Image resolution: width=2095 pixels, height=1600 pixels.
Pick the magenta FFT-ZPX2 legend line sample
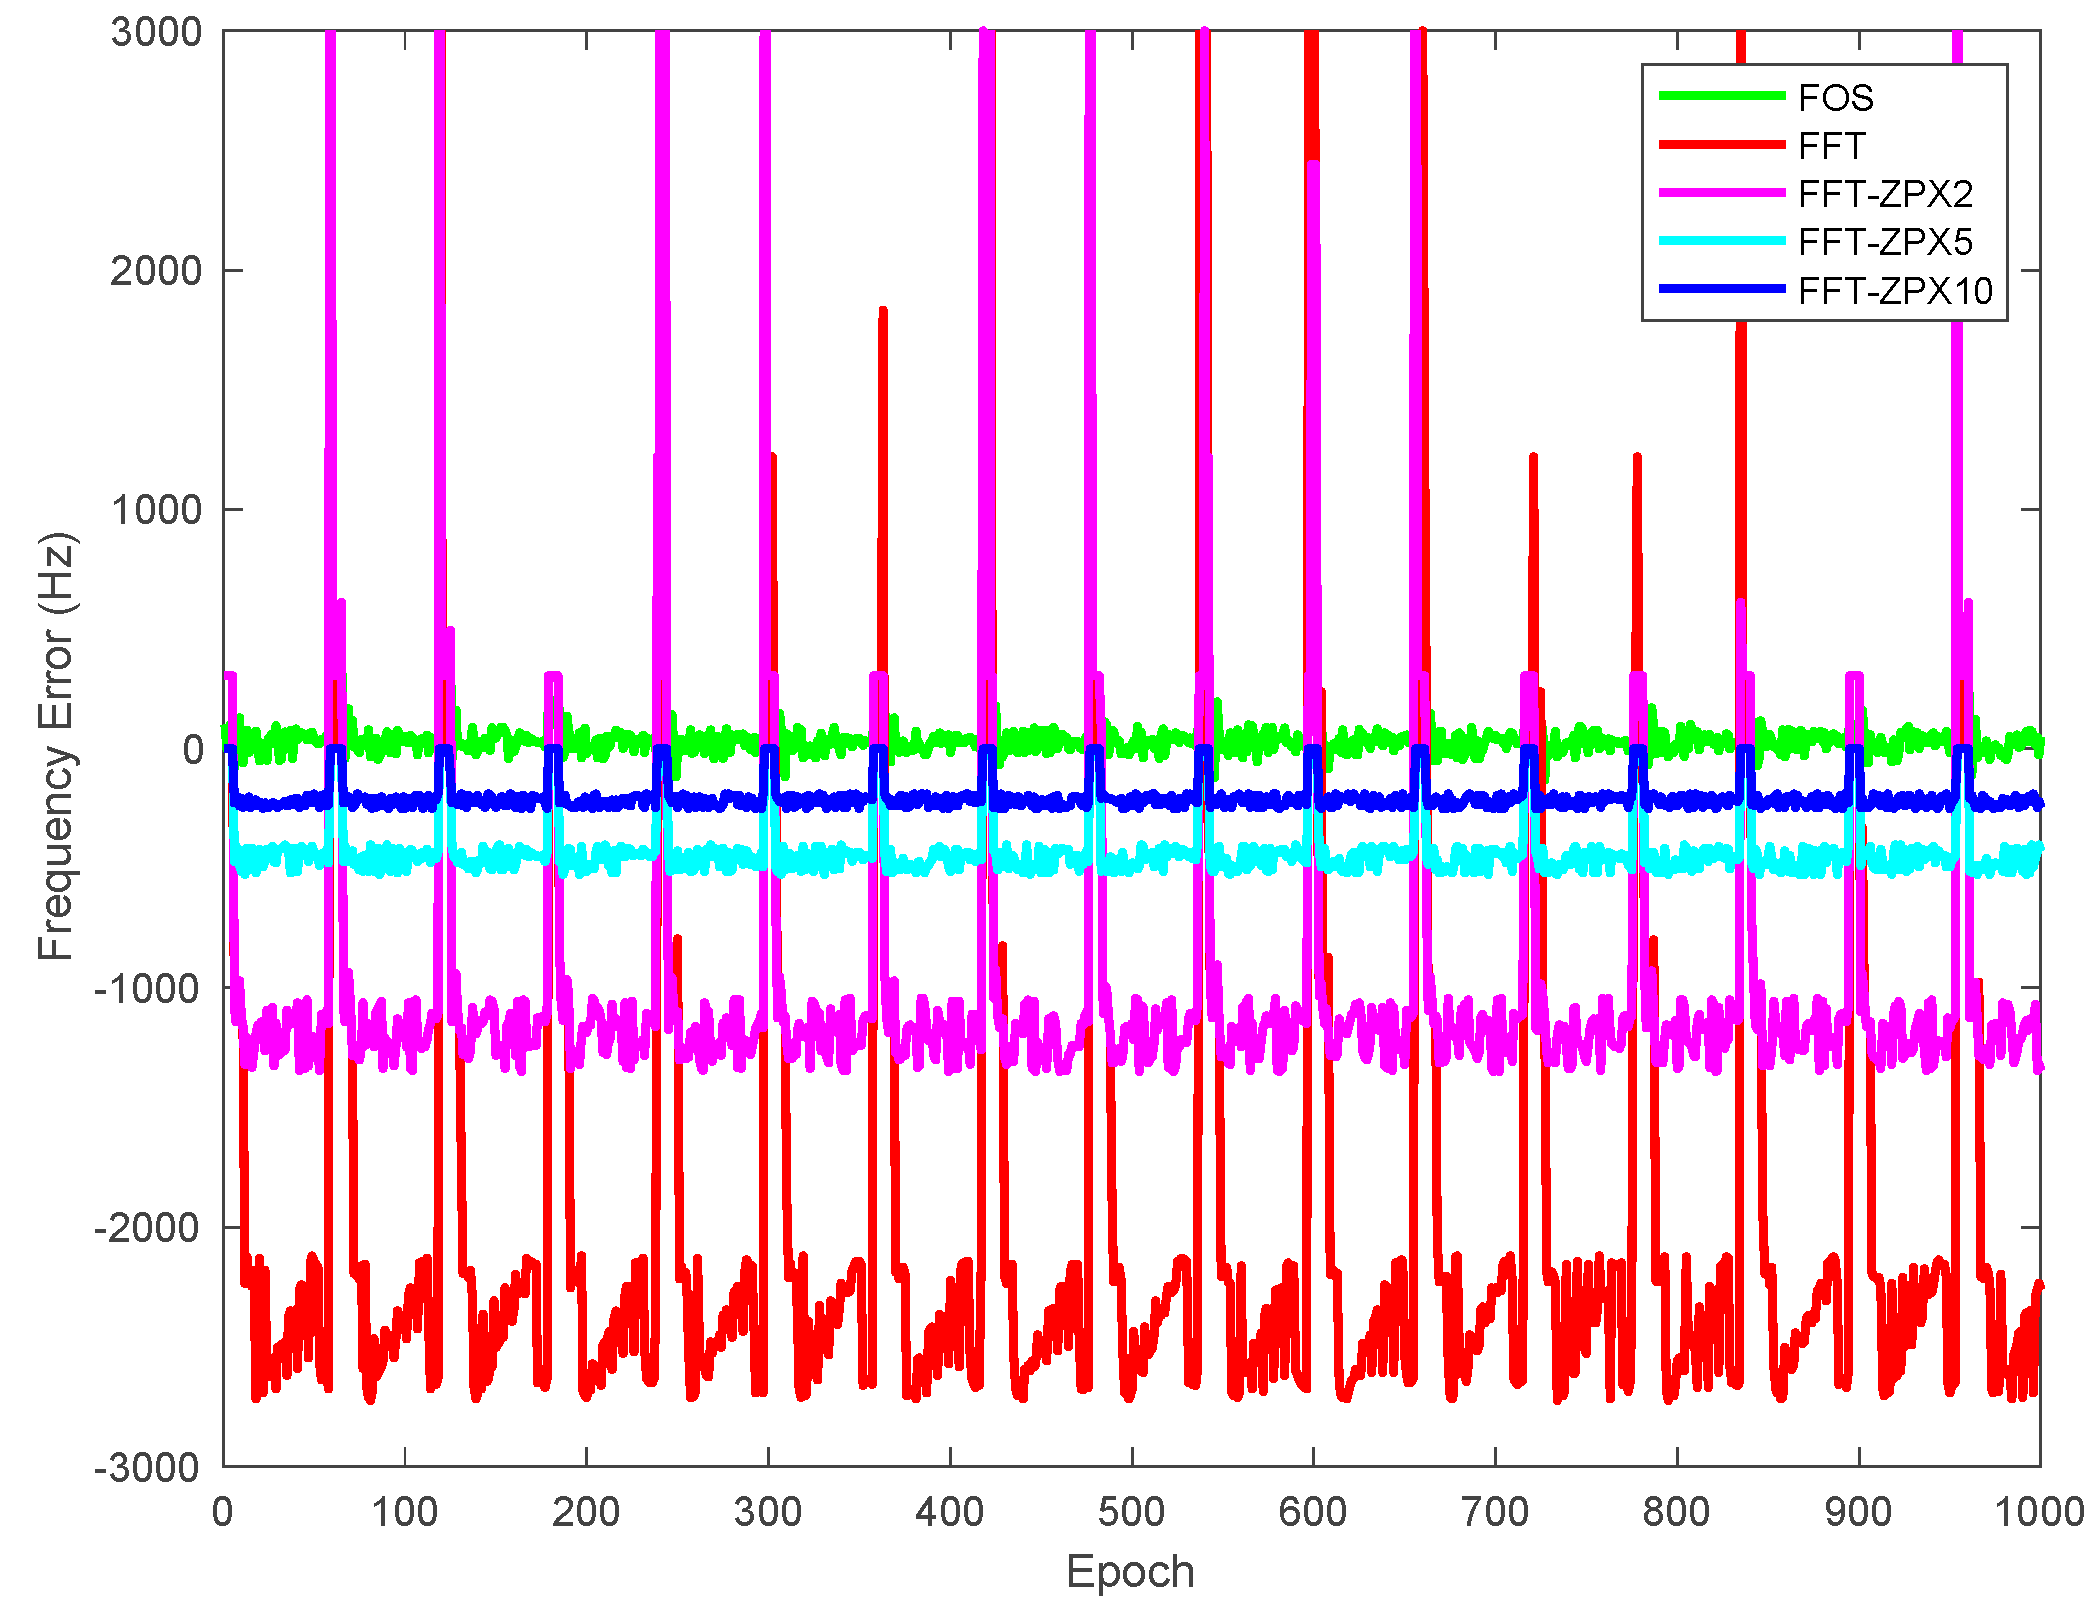point(1721,193)
